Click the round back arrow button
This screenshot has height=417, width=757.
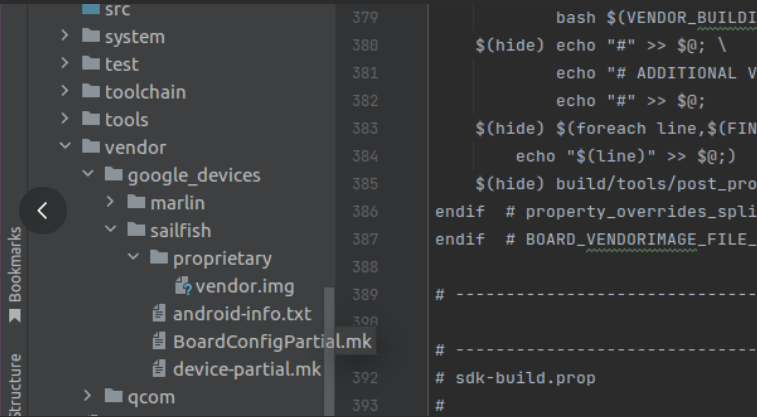point(43,210)
